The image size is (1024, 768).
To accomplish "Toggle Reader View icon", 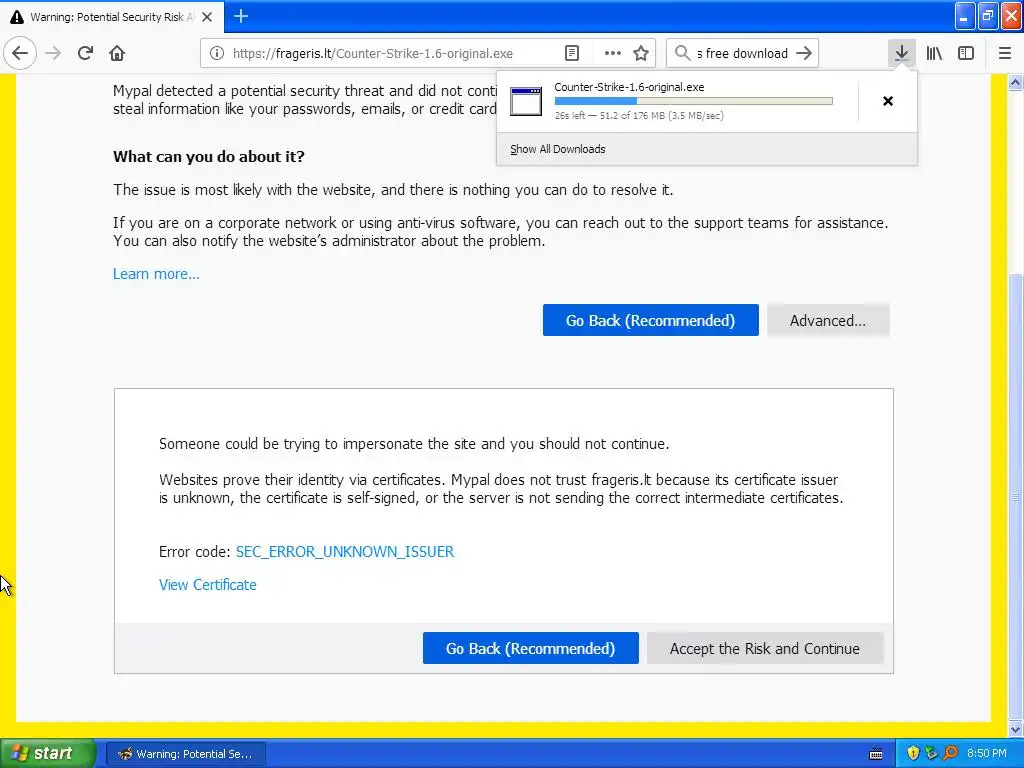I will click(x=571, y=54).
